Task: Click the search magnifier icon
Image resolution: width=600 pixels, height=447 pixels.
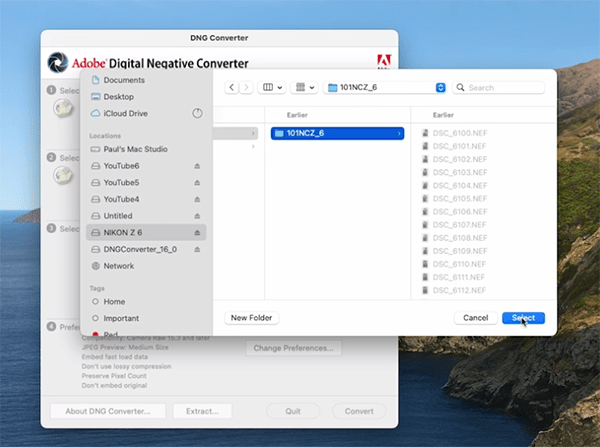Action: tap(460, 87)
